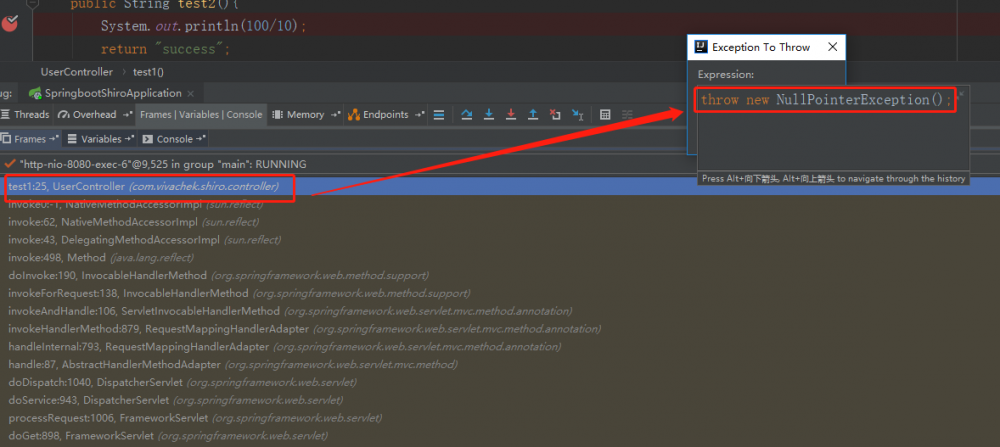The image size is (1000, 447).
Task: Click the blue Step Into icon
Action: coord(489,115)
